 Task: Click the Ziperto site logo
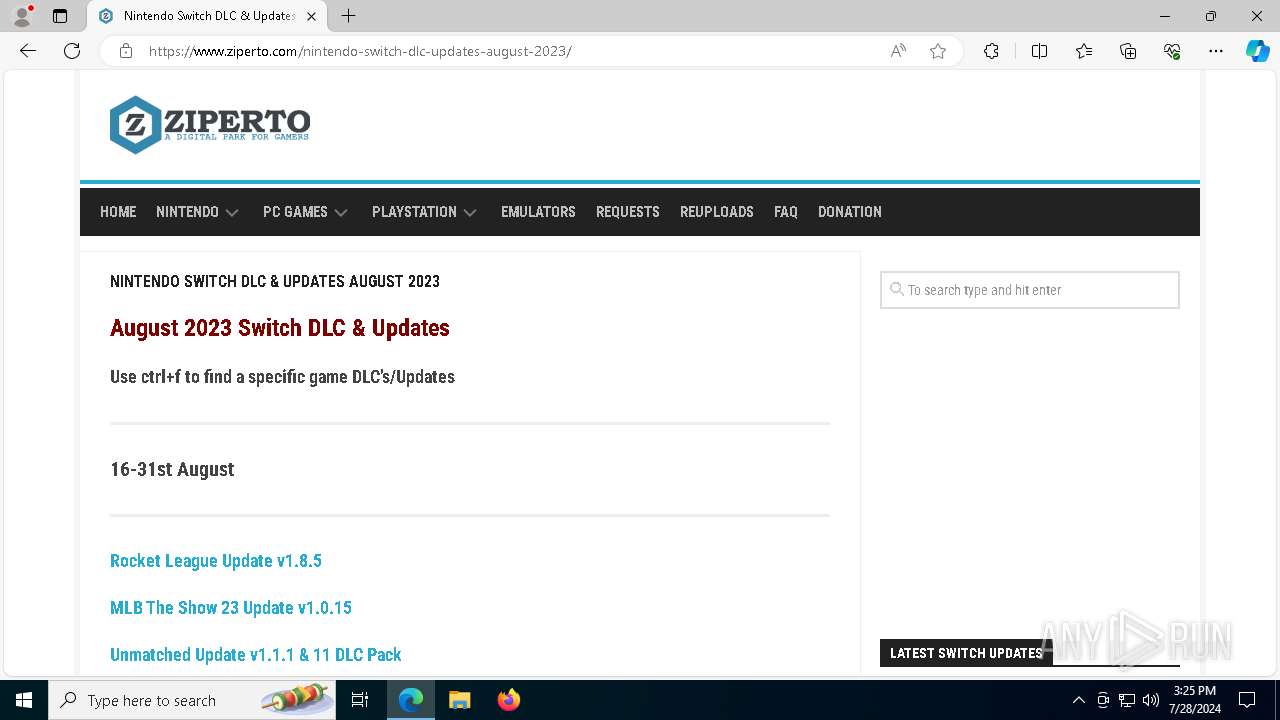[210, 125]
